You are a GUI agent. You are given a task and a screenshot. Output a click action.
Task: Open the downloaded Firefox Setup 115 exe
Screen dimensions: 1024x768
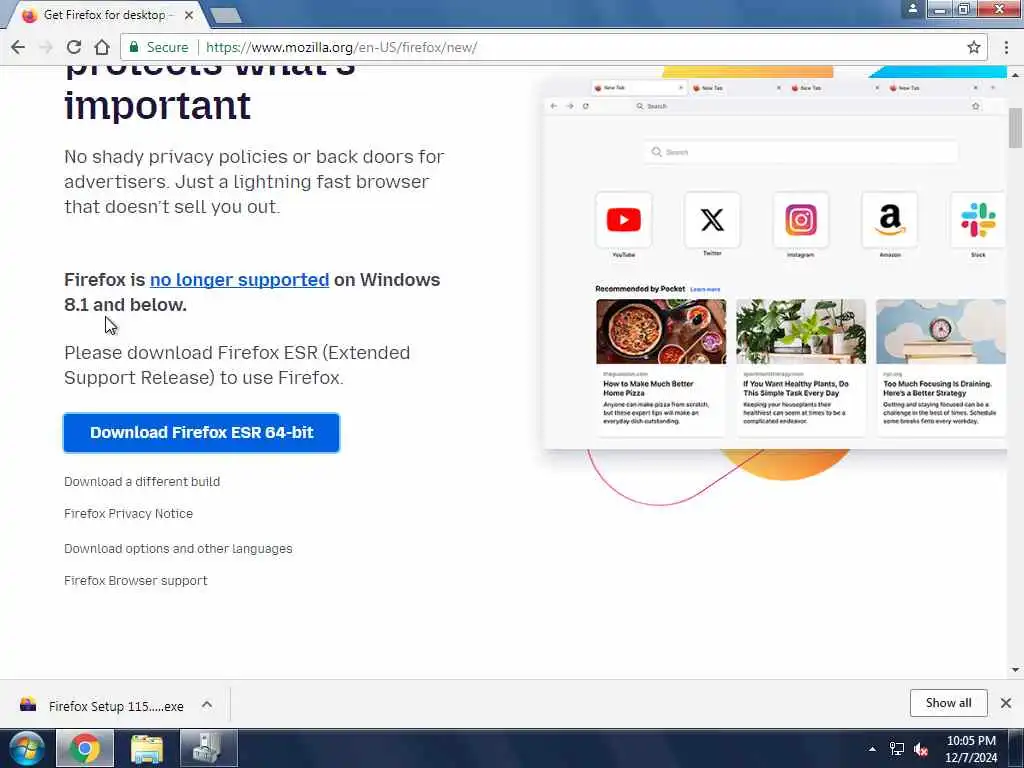point(116,706)
